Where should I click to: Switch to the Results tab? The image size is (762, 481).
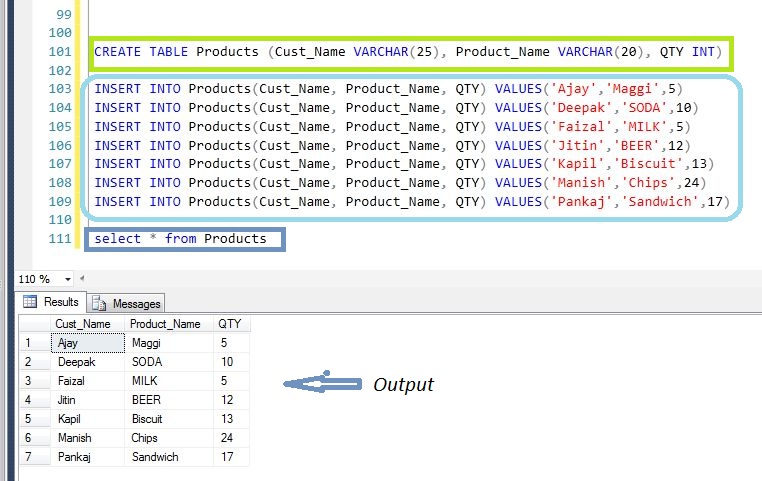(x=51, y=302)
